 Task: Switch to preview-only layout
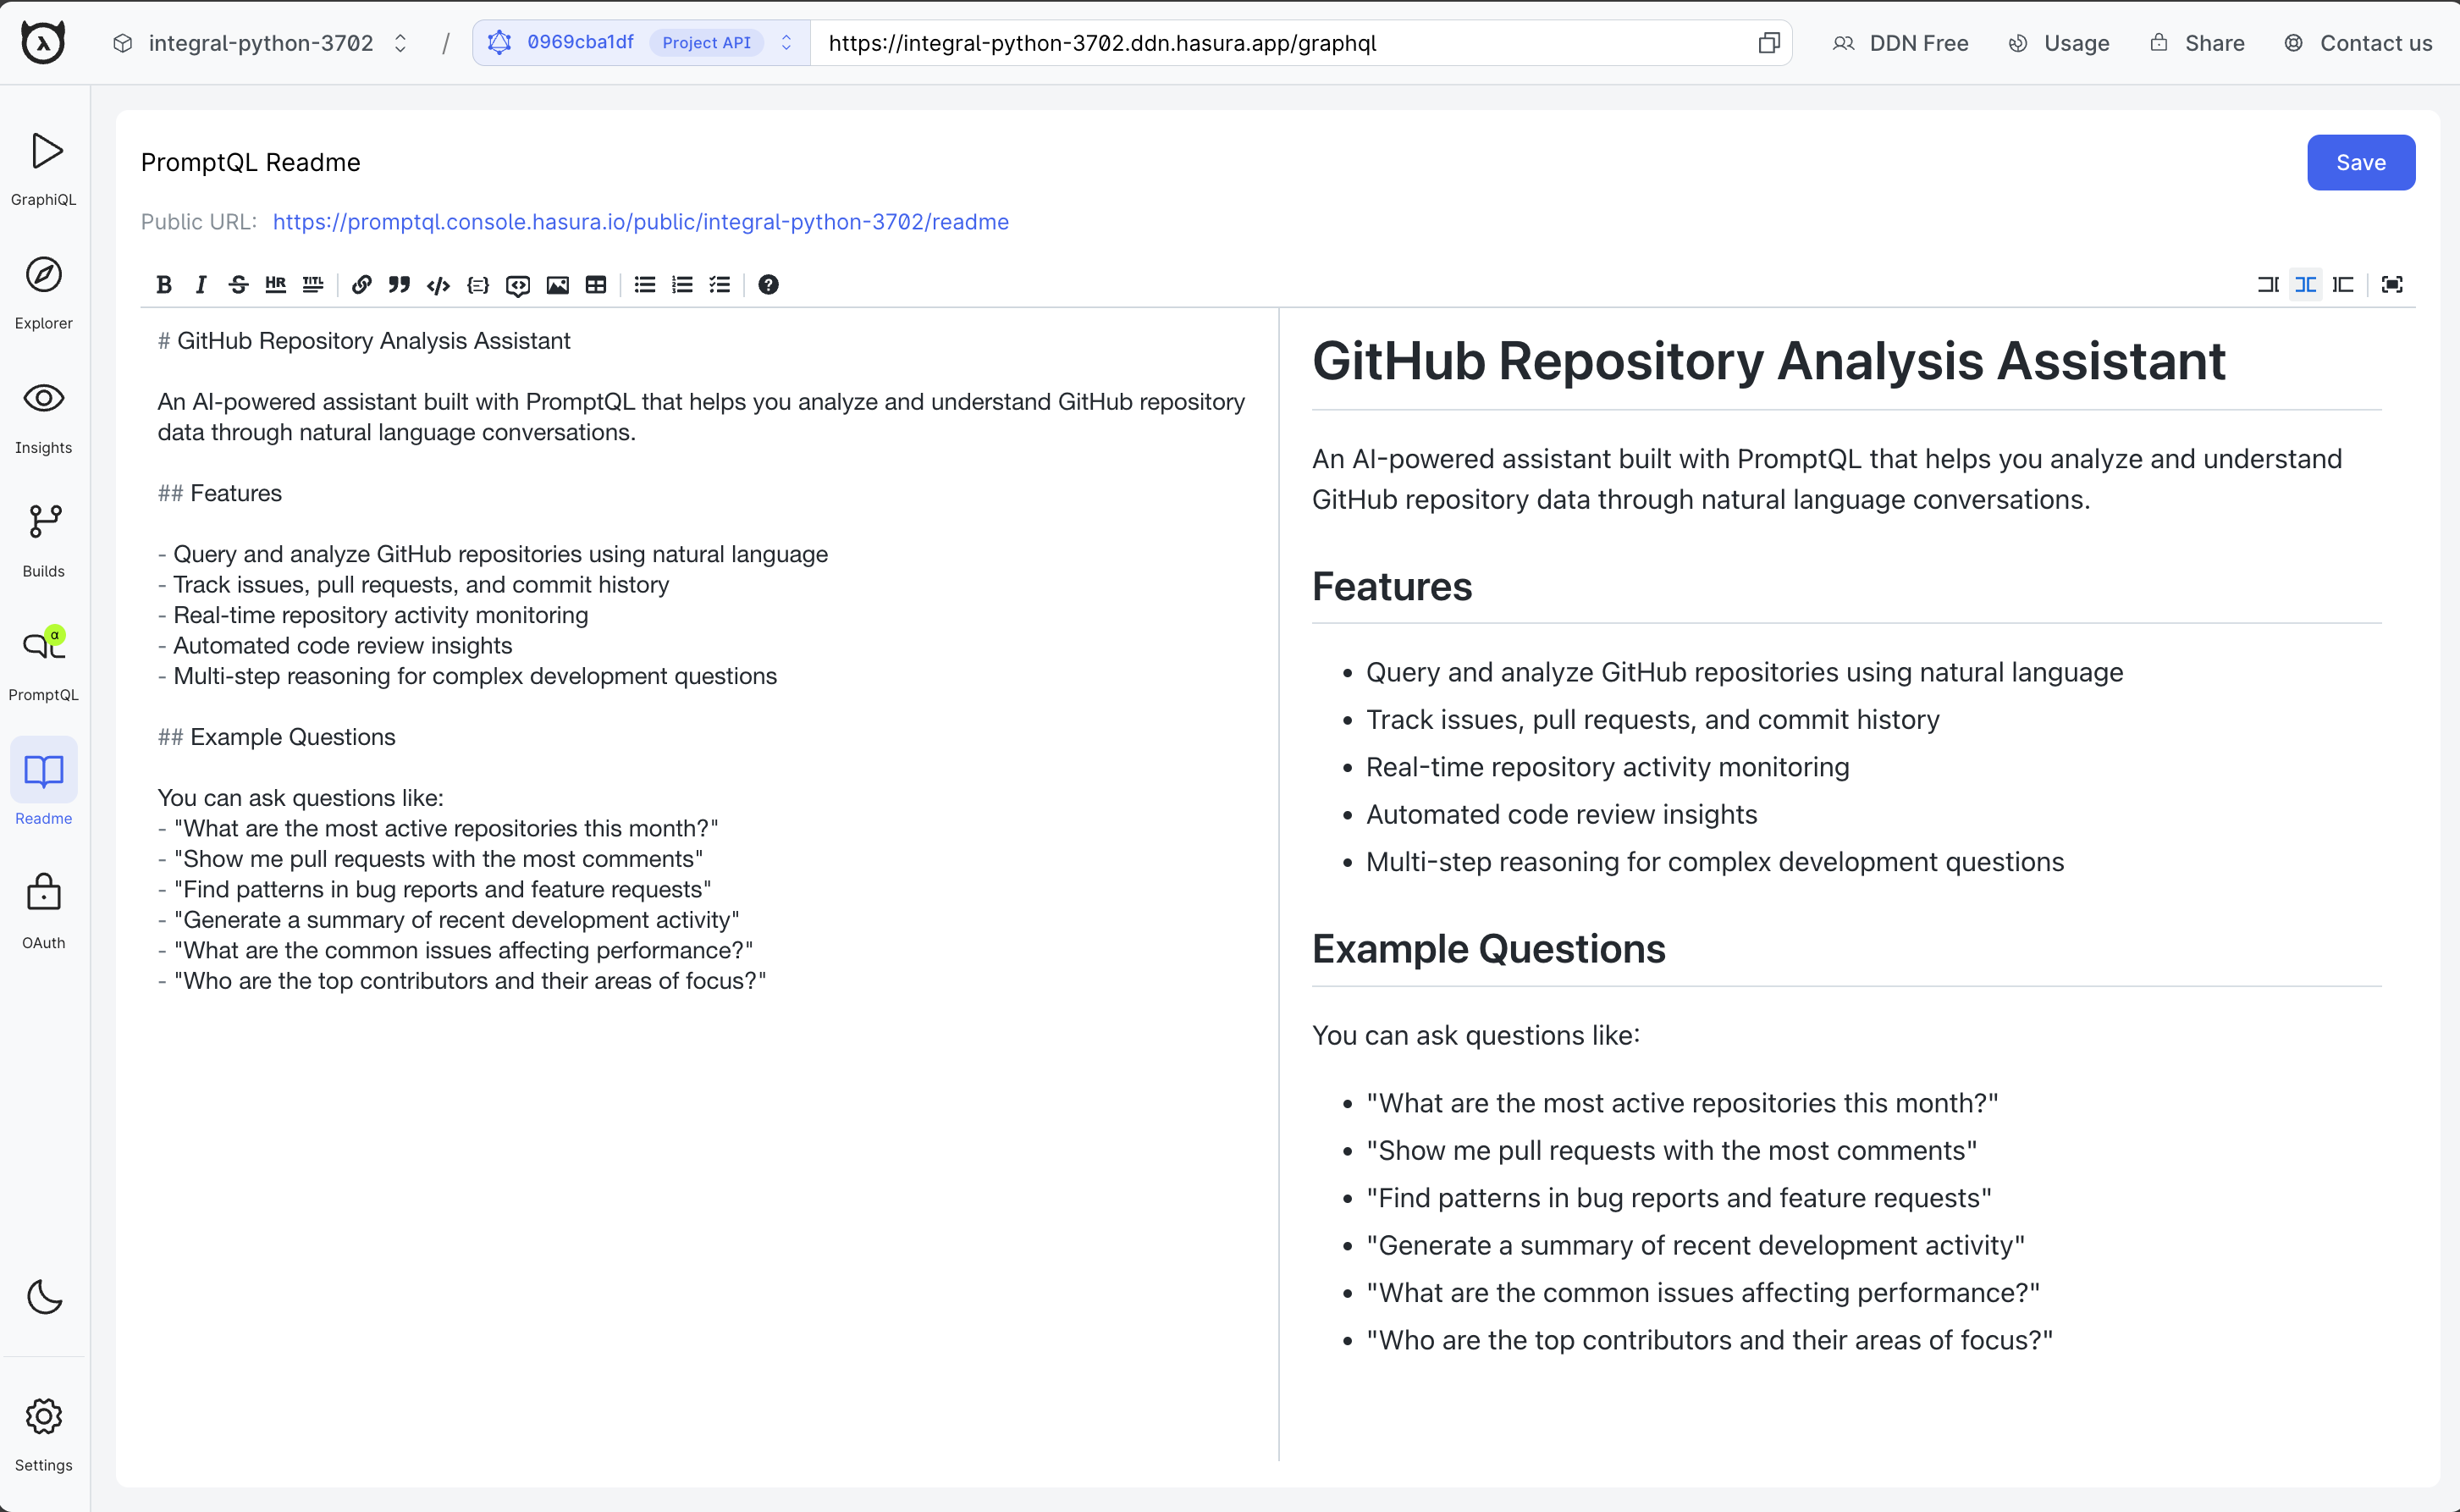tap(2344, 285)
